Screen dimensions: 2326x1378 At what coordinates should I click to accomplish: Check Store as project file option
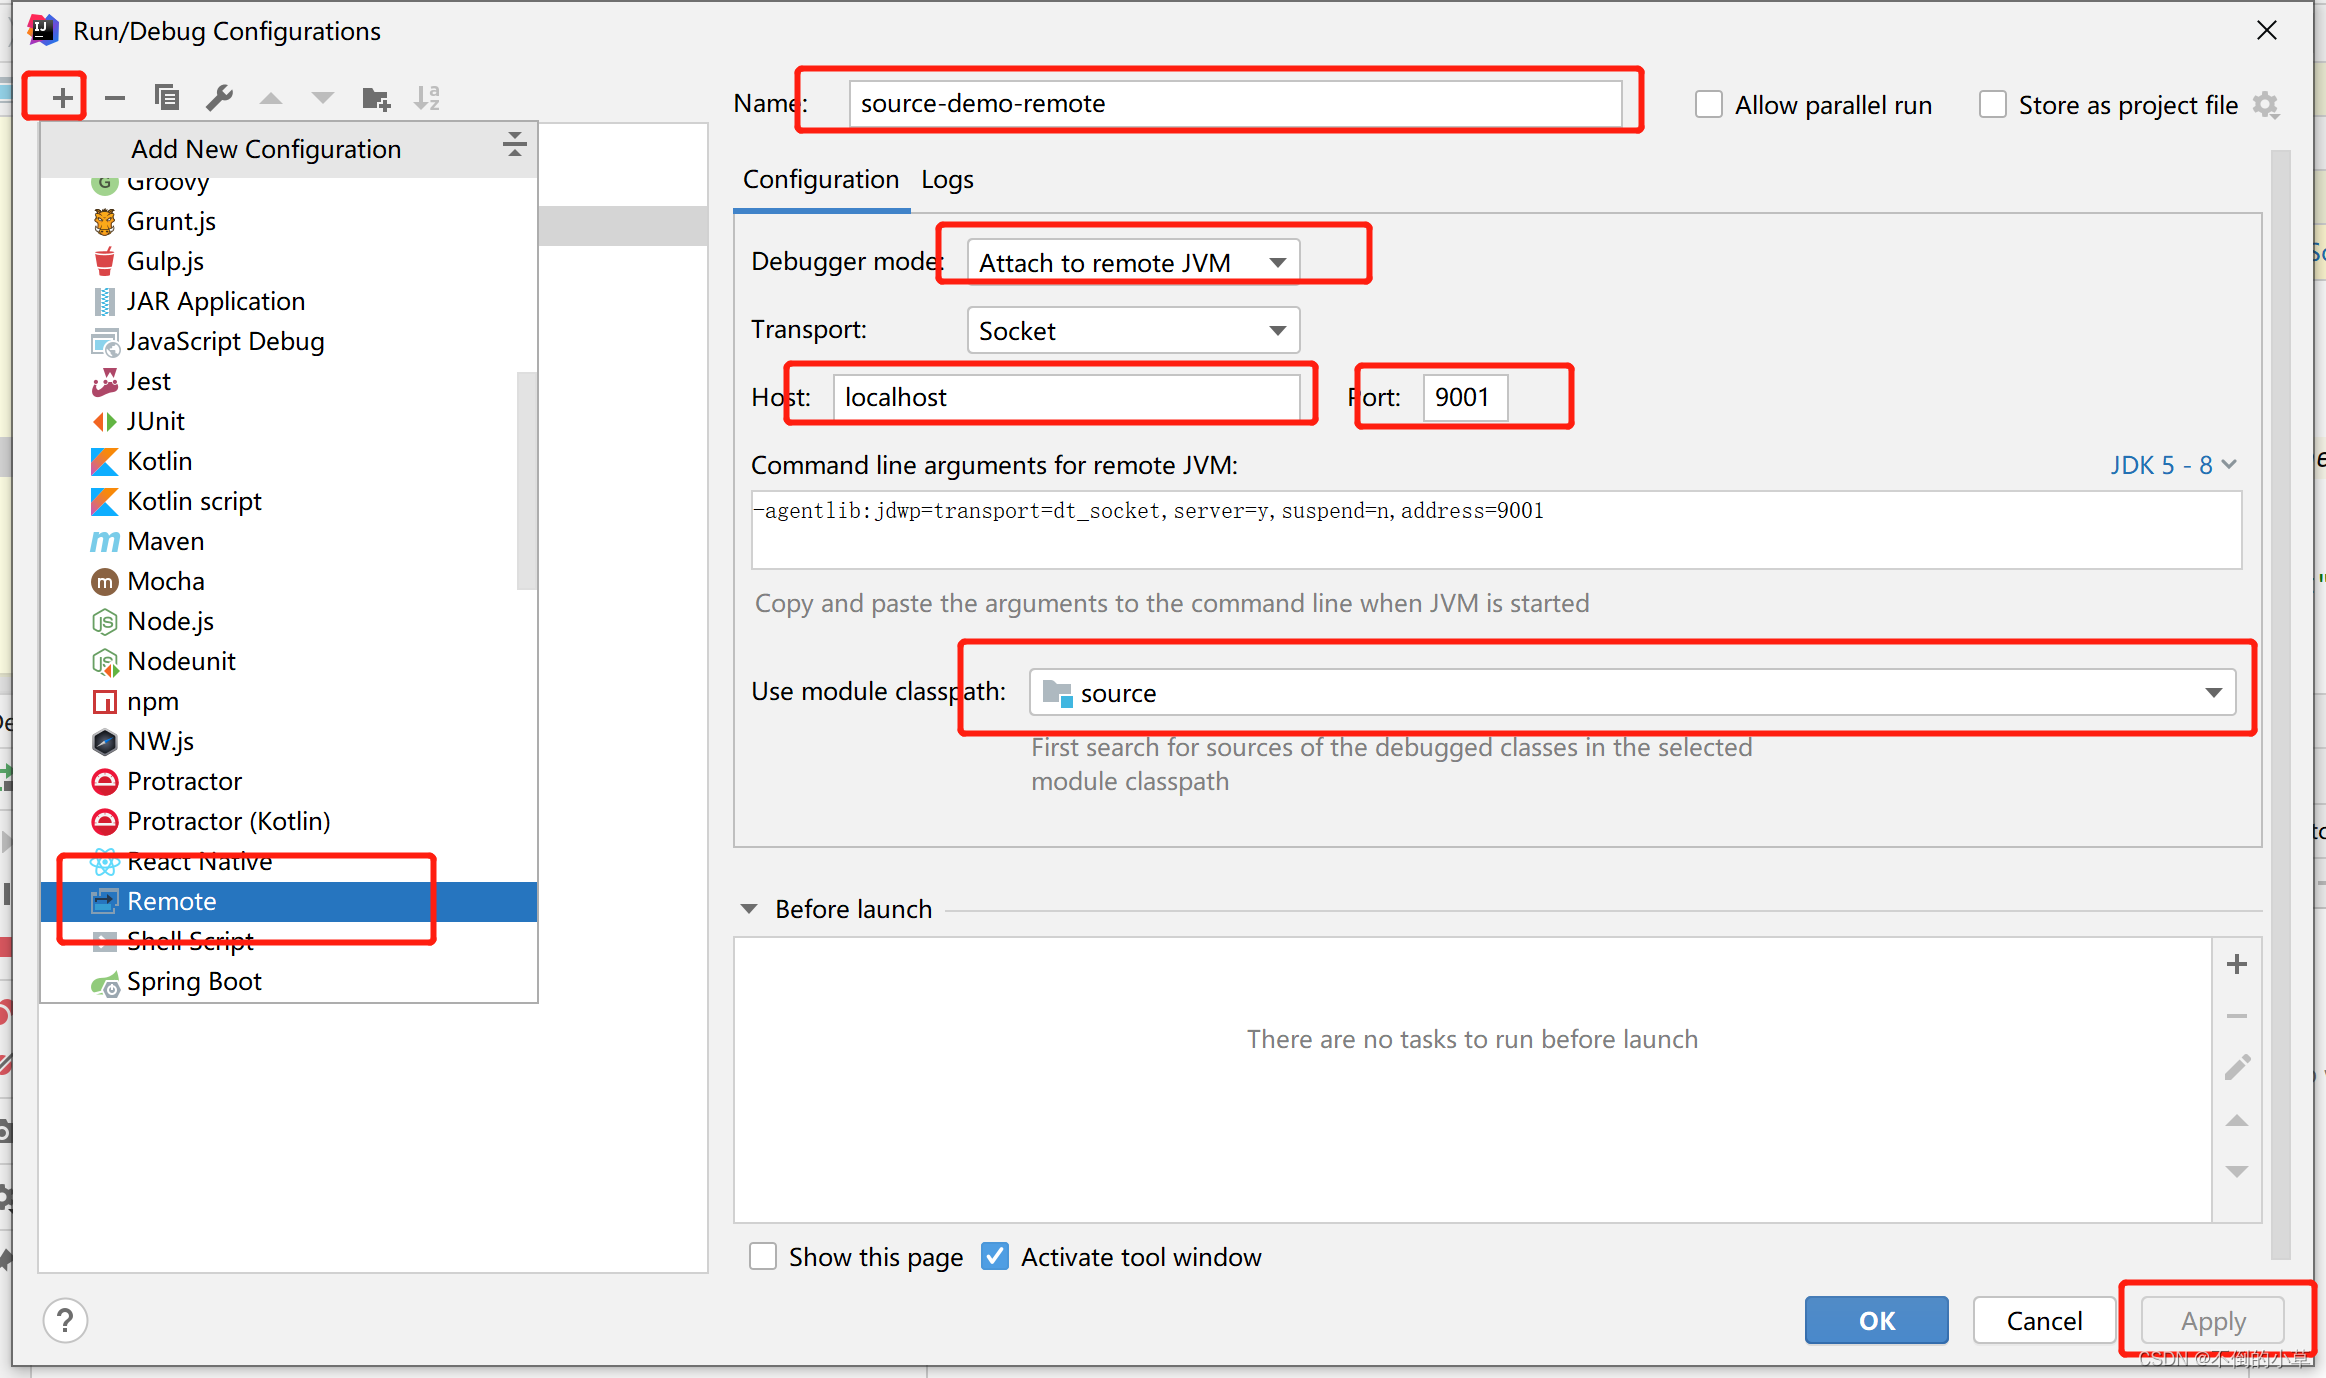click(x=1993, y=105)
